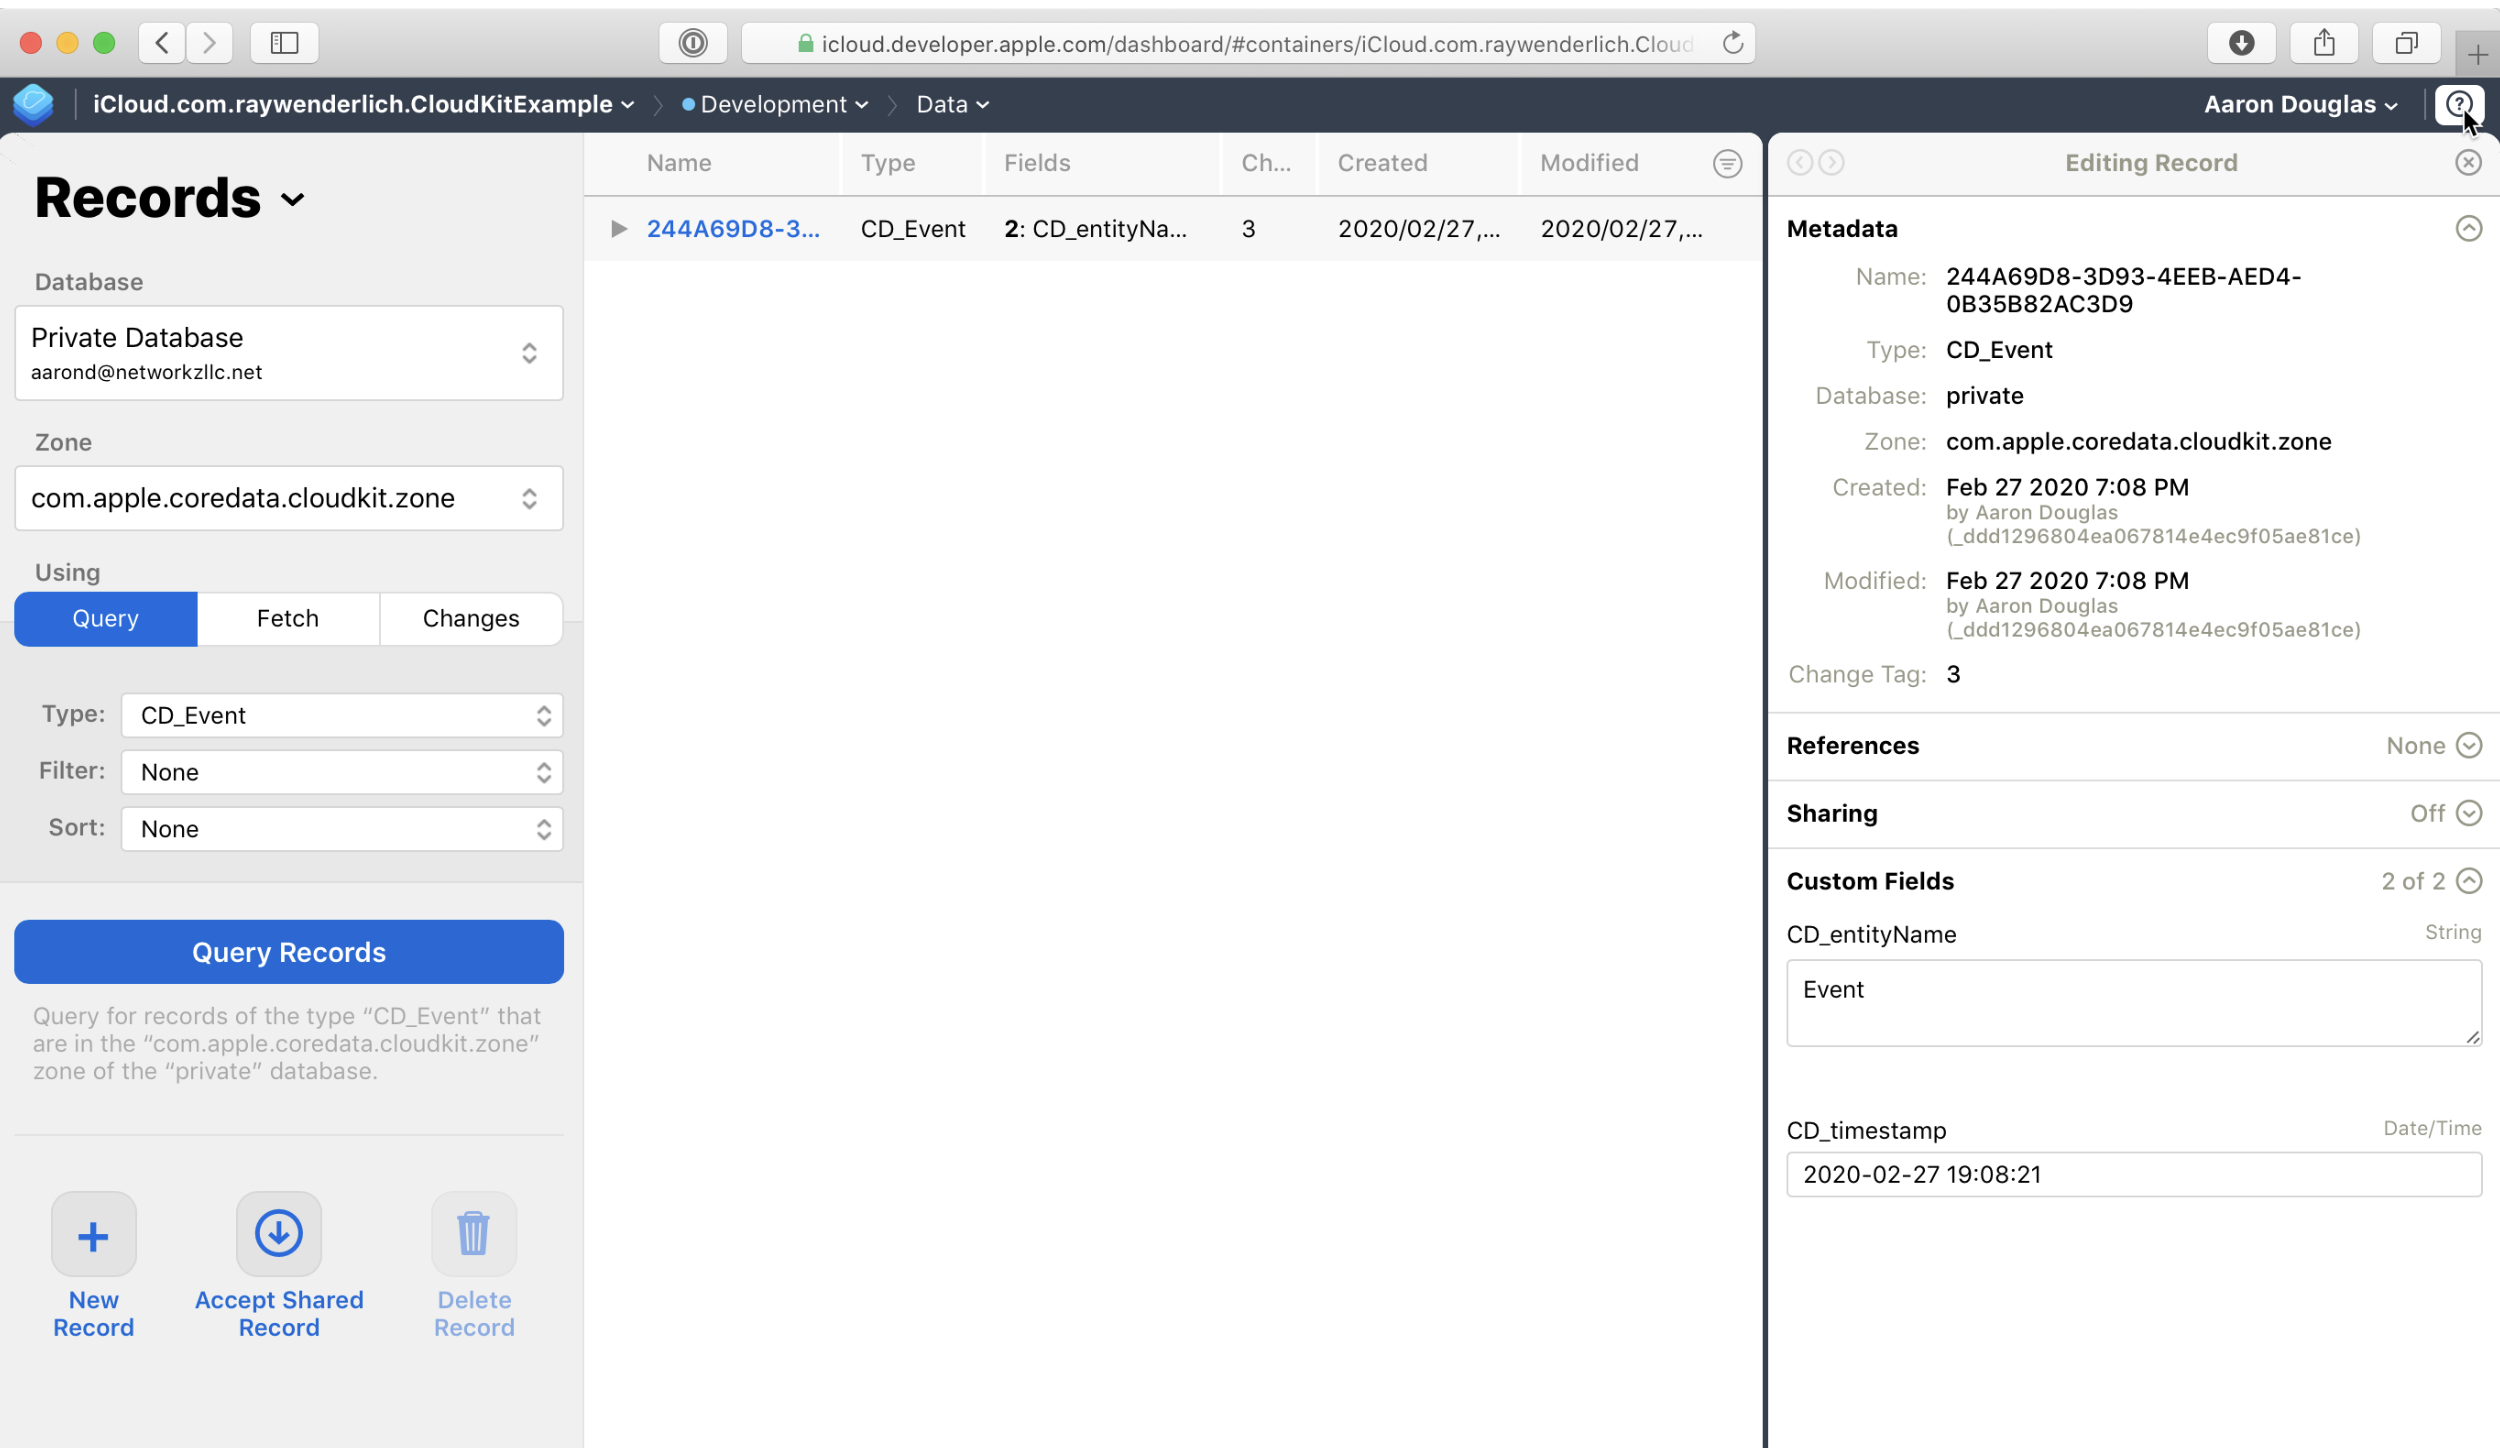Click the CD_timestamp date field
2500x1448 pixels.
[2134, 1175]
